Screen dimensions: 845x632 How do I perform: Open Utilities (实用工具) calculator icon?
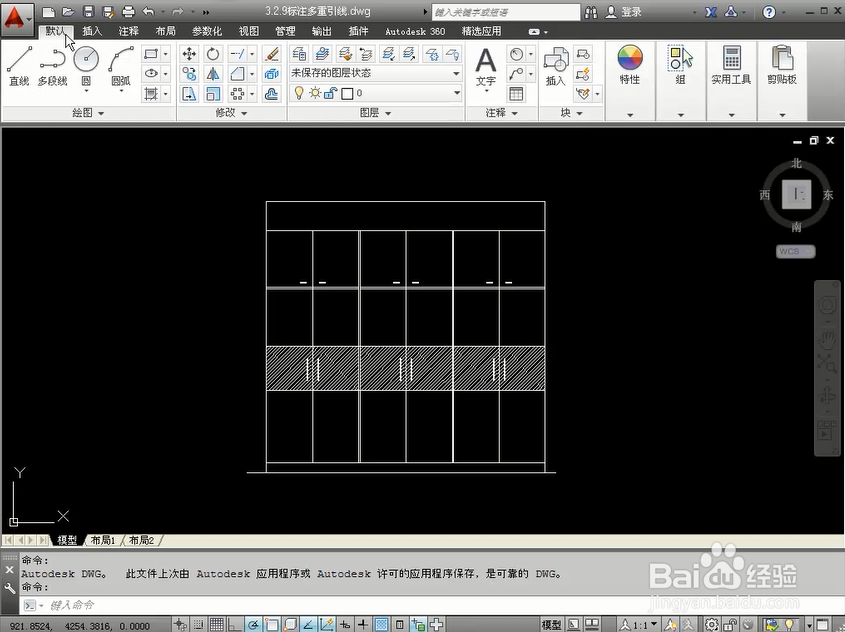pyautogui.click(x=731, y=65)
